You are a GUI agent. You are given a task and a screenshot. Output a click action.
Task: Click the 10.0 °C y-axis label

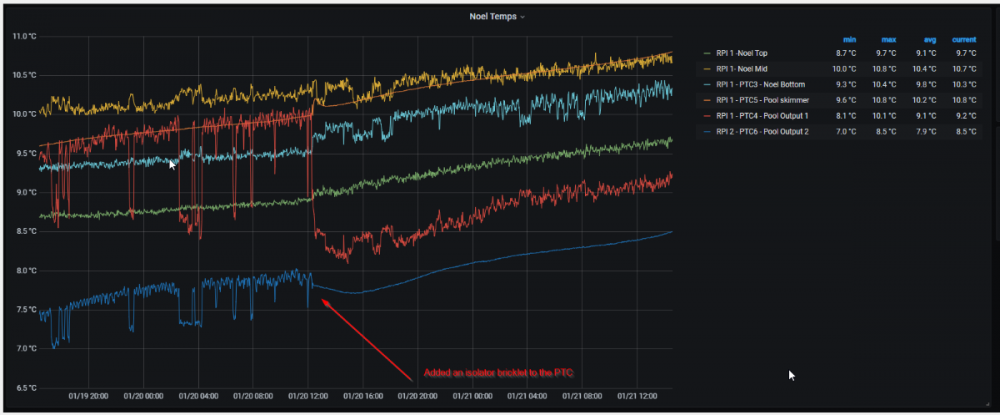23,114
